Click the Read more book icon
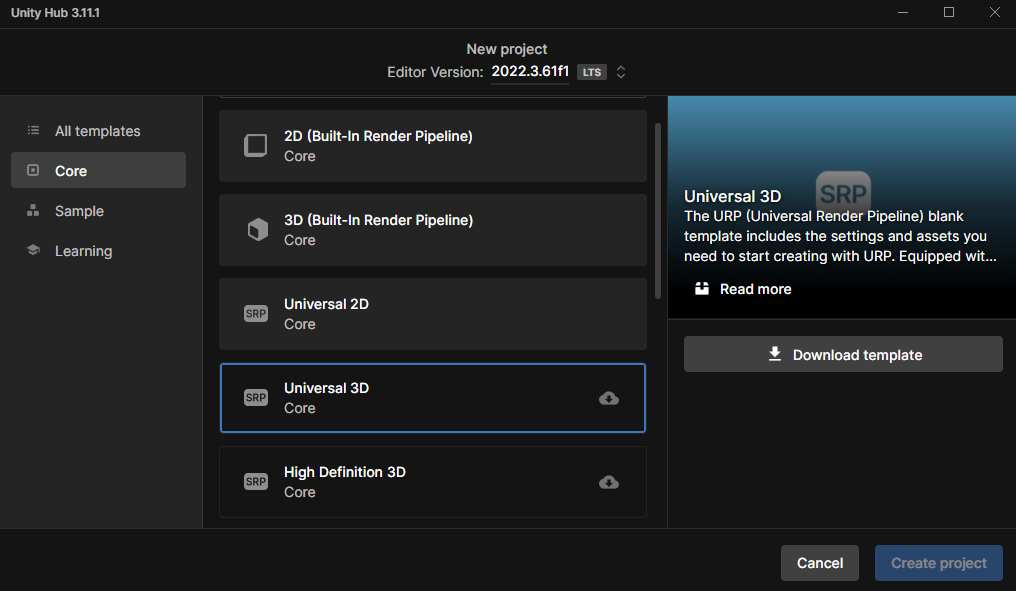Image resolution: width=1016 pixels, height=591 pixels. click(702, 288)
